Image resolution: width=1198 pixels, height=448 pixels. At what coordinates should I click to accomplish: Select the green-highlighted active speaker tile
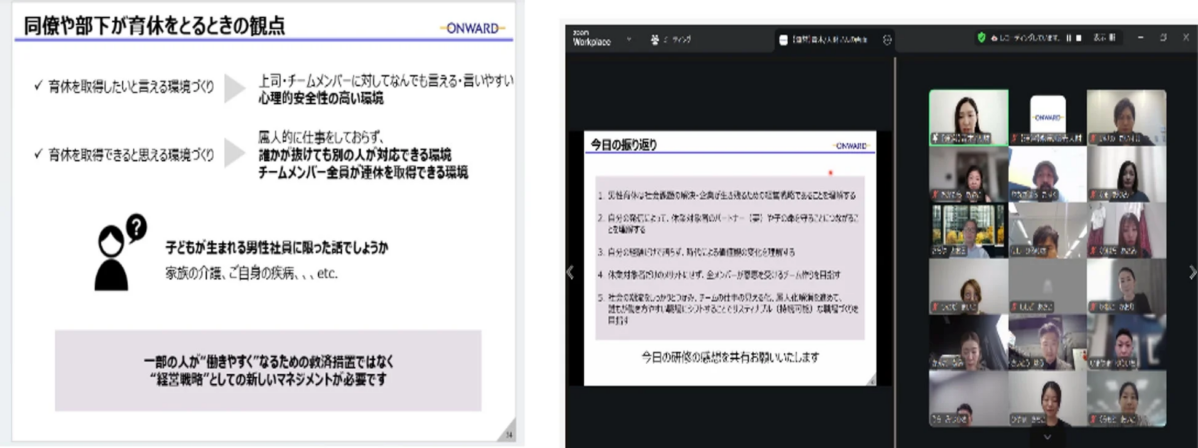coord(968,117)
